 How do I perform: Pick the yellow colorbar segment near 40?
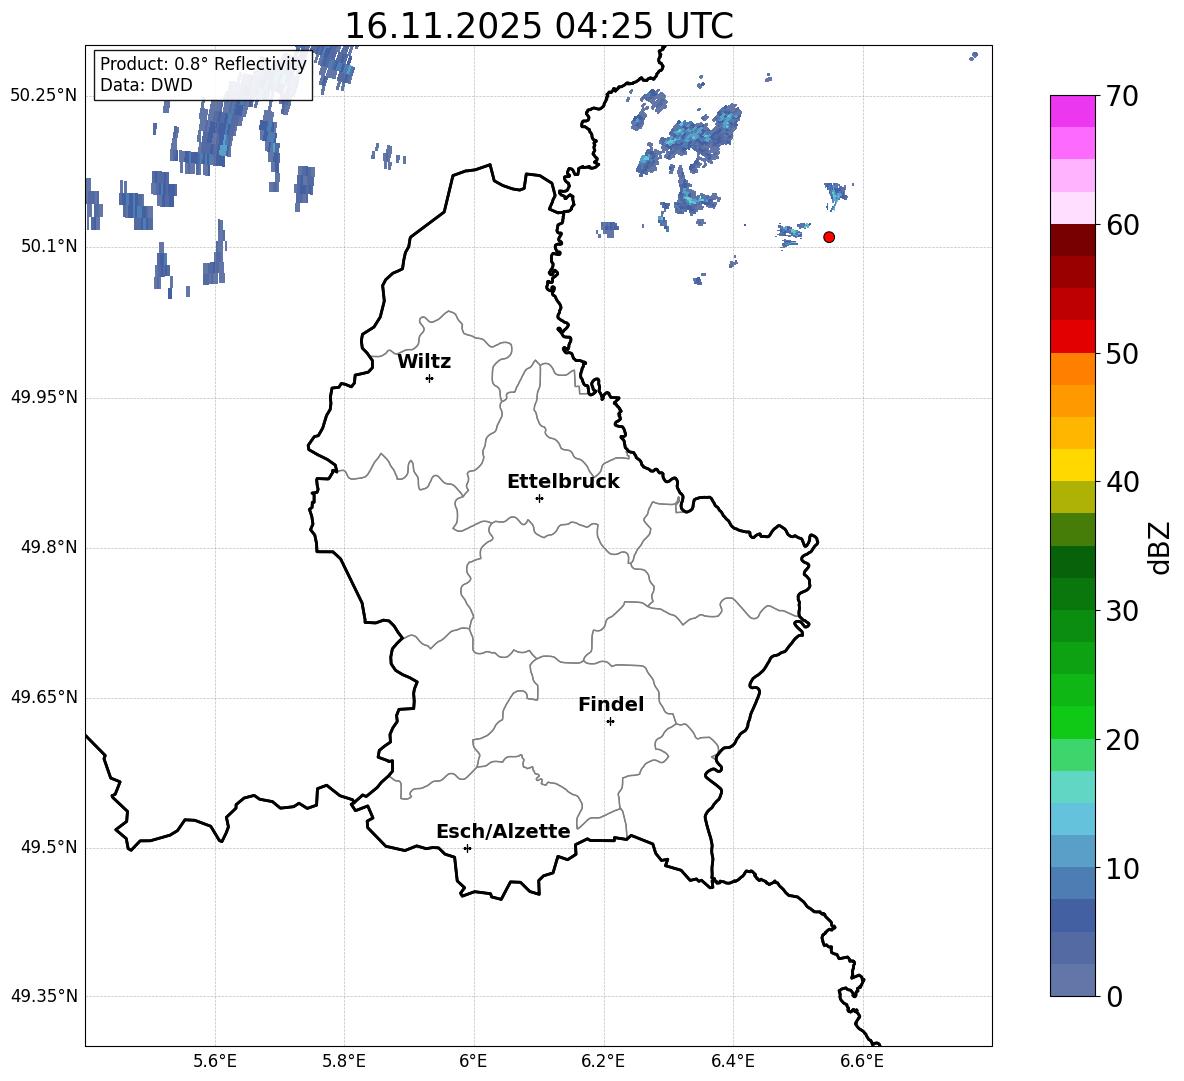tap(1073, 465)
